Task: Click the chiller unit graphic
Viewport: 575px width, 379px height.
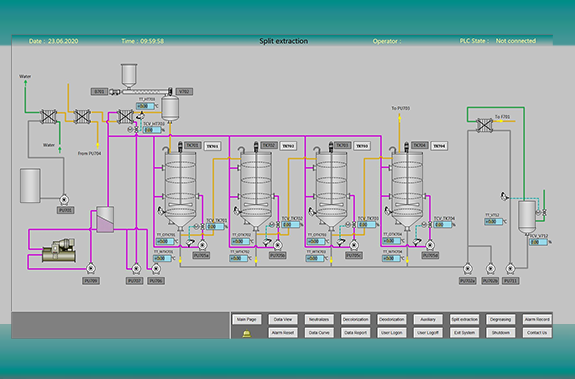Action: [x=59, y=250]
